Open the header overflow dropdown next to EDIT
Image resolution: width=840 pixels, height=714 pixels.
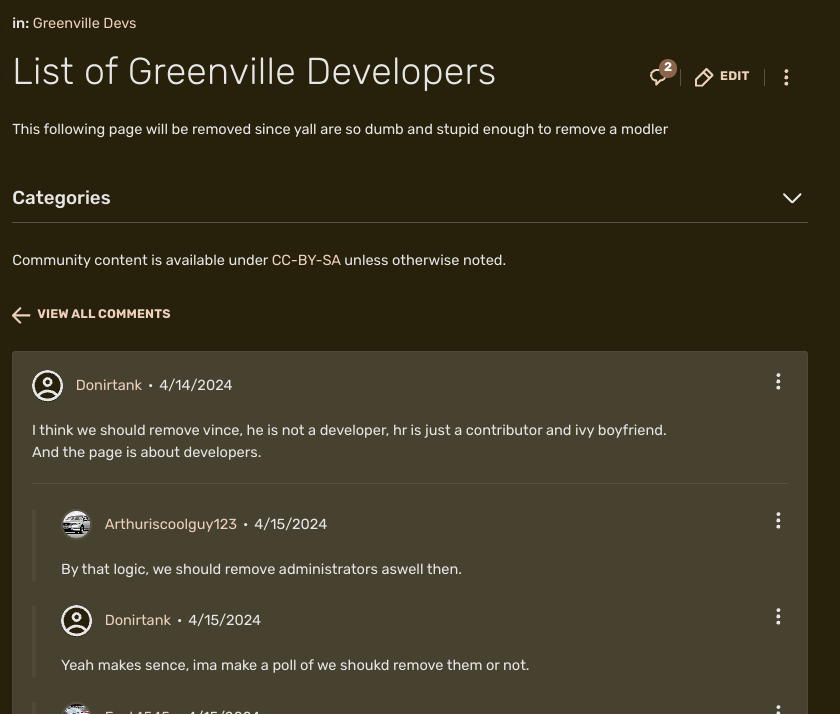(x=786, y=77)
